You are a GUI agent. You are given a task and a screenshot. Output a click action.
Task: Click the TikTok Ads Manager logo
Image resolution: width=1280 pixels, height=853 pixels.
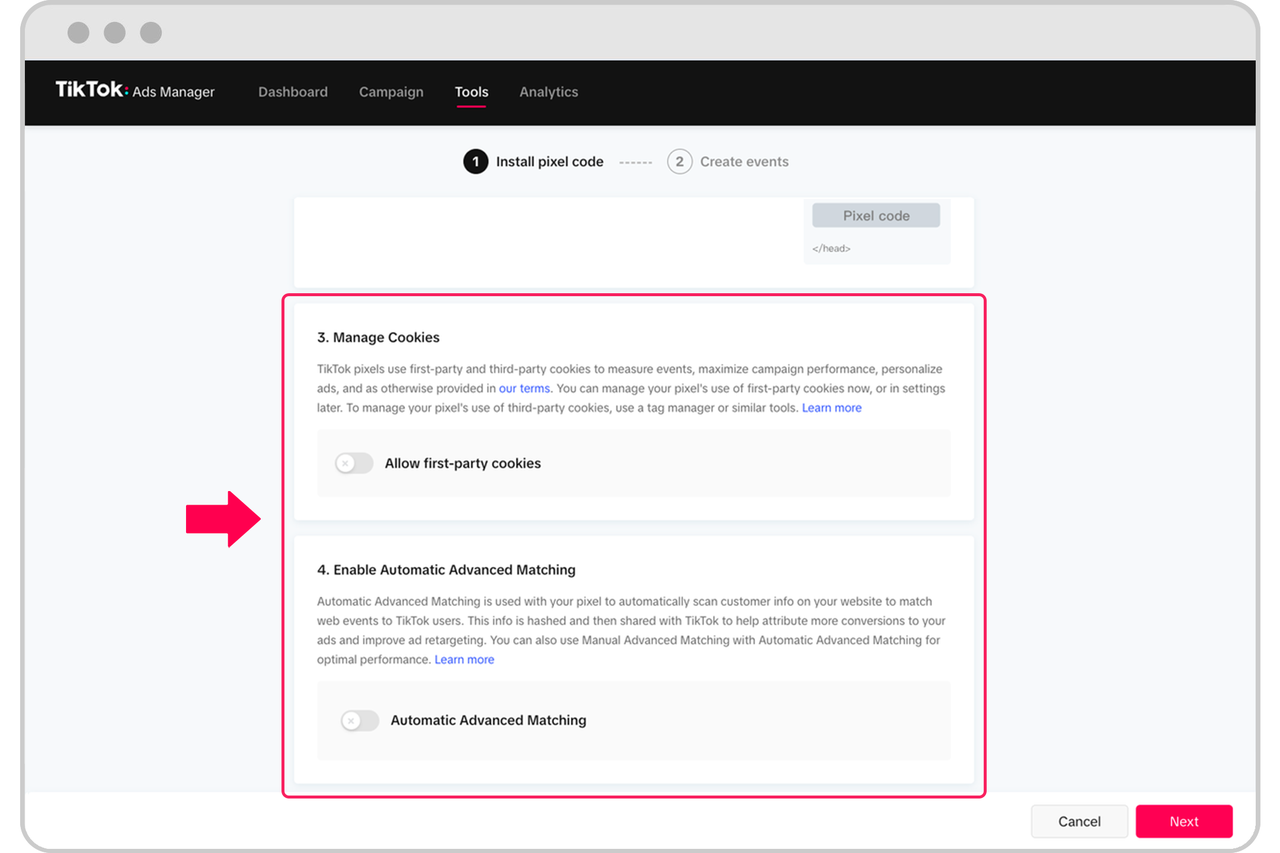[135, 91]
